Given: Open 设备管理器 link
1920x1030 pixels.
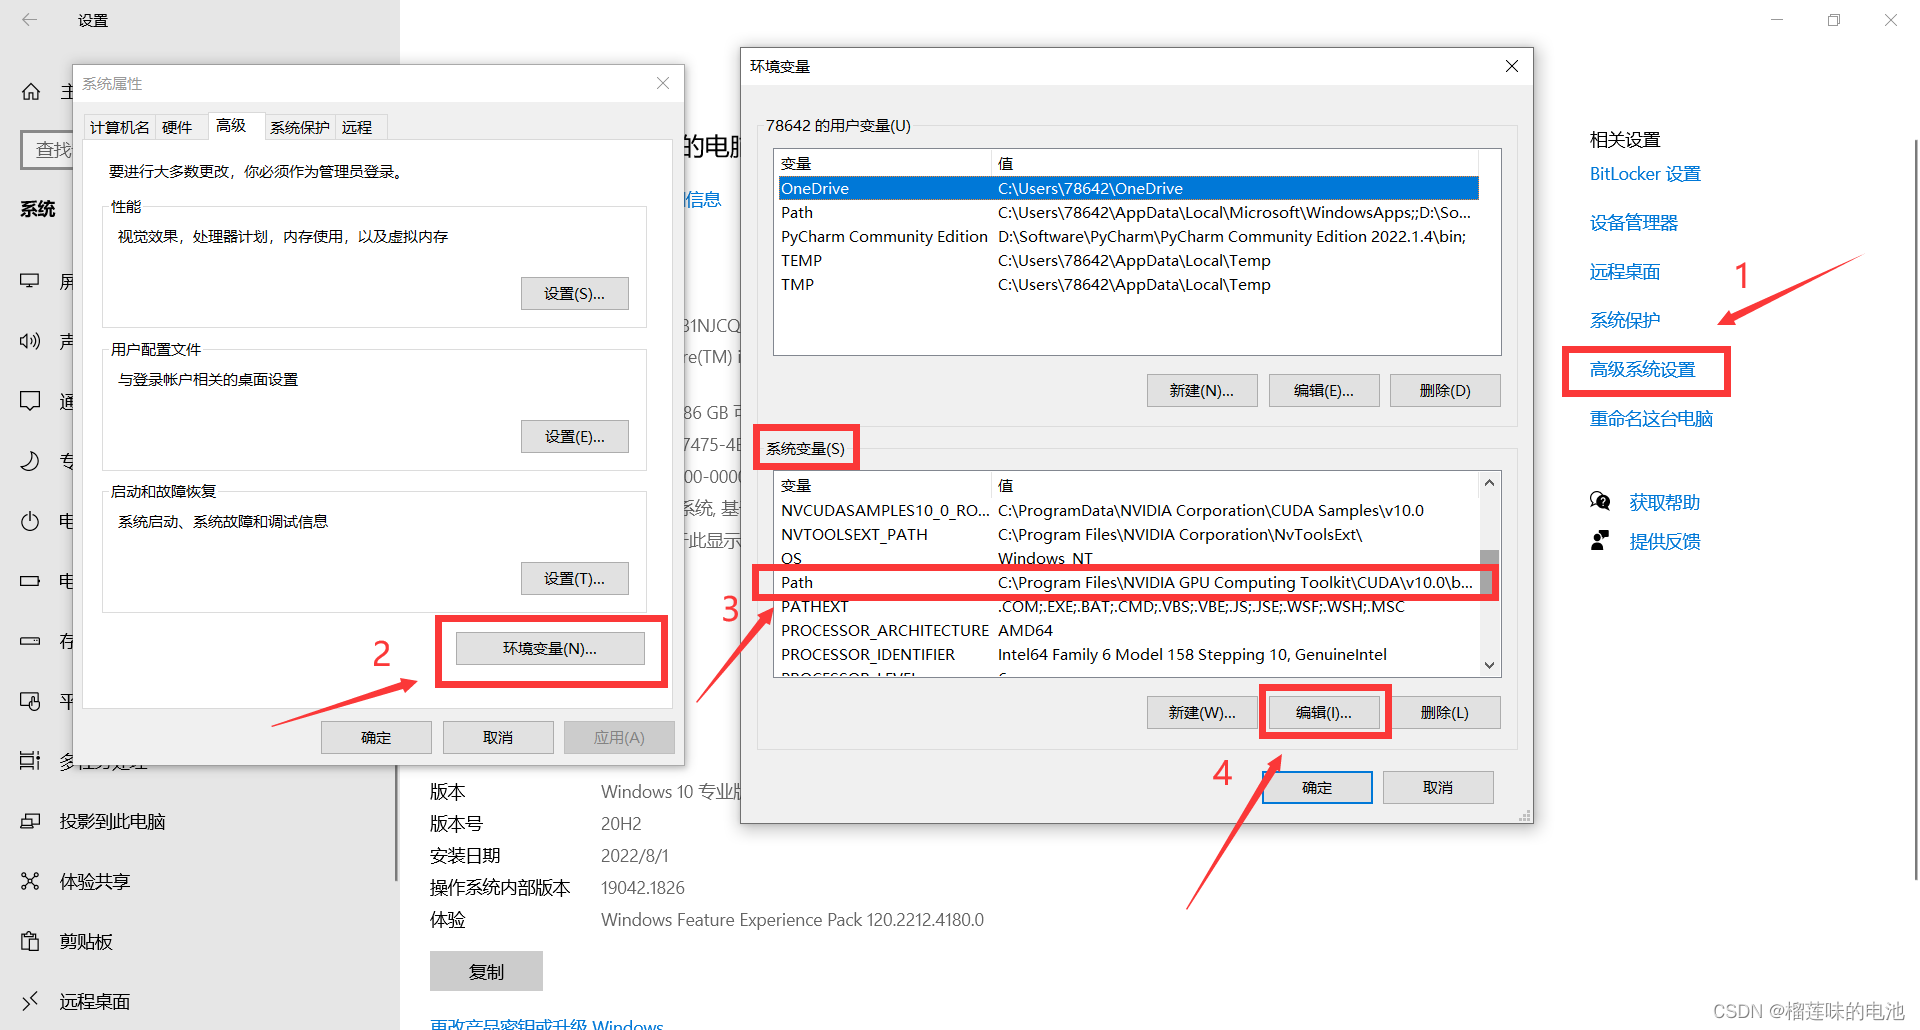Looking at the screenshot, I should pyautogui.click(x=1634, y=223).
